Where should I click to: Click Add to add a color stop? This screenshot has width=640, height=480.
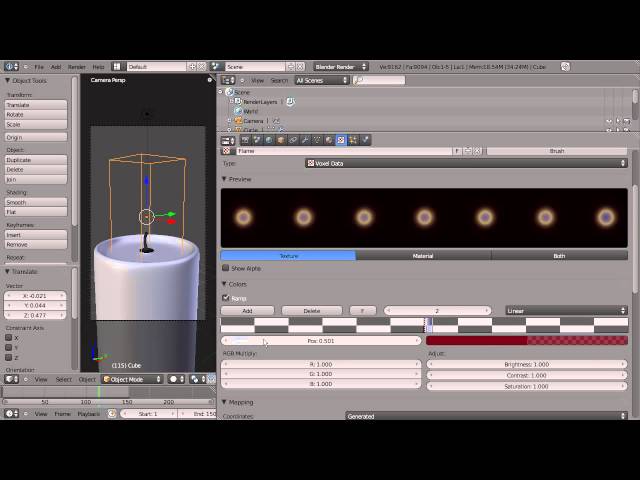click(247, 311)
